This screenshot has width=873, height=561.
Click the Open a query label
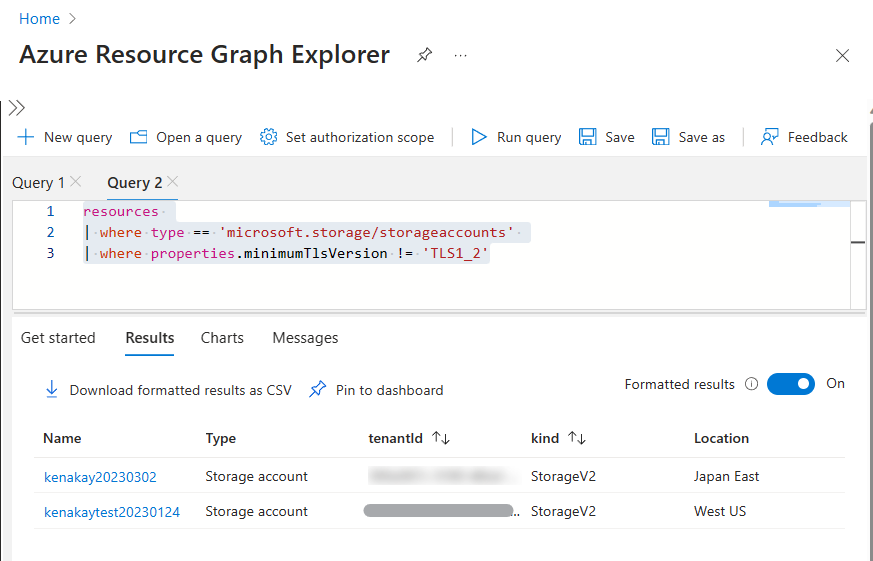[x=199, y=137]
